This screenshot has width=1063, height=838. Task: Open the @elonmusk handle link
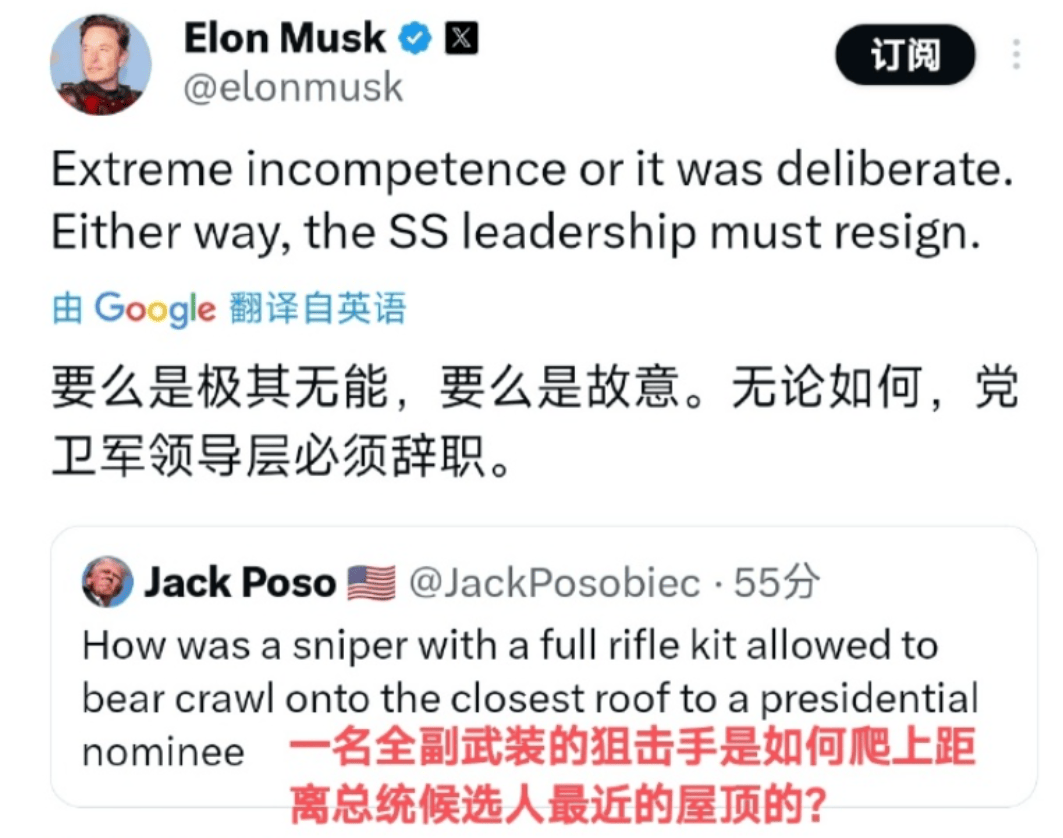tap(294, 88)
